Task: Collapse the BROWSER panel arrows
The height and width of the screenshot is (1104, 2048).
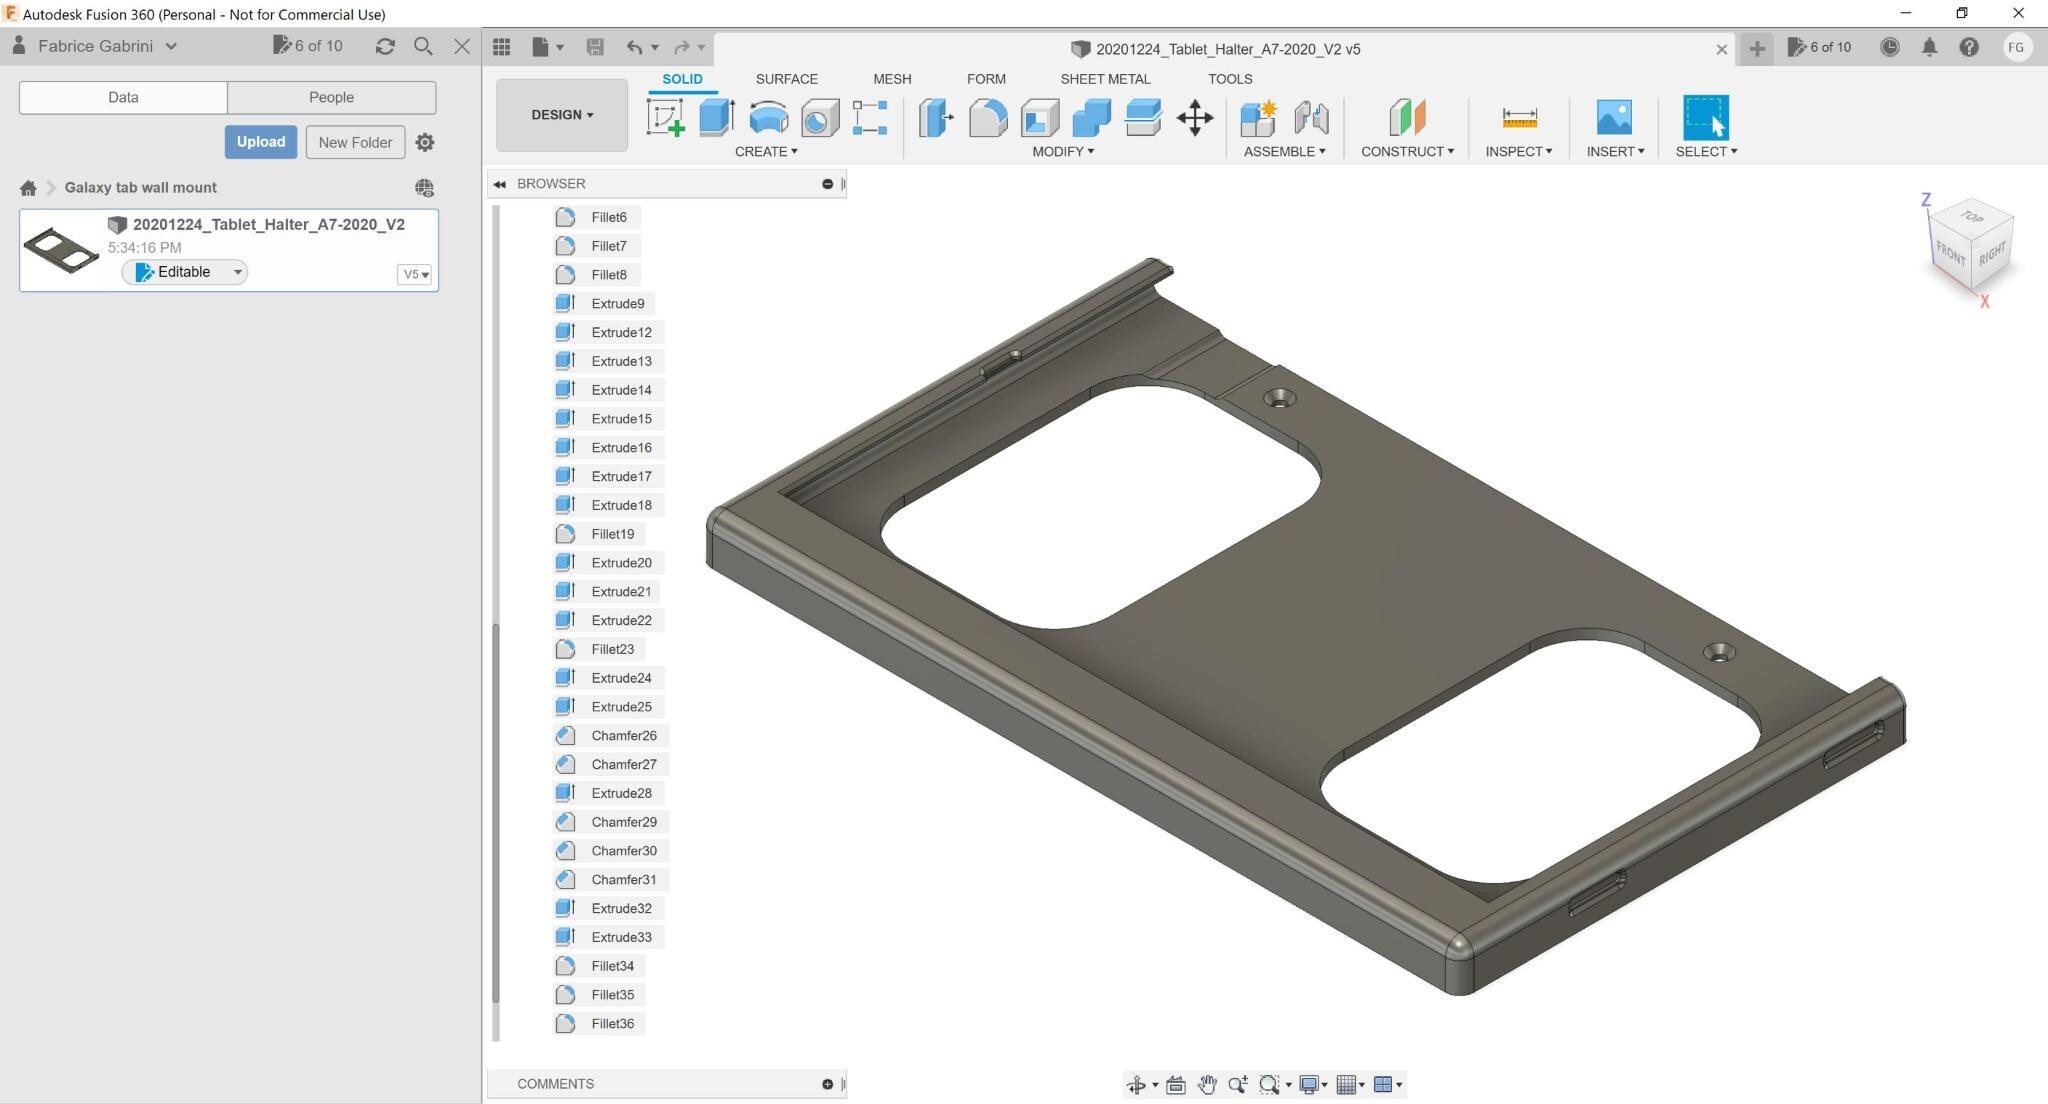Action: pyautogui.click(x=499, y=184)
